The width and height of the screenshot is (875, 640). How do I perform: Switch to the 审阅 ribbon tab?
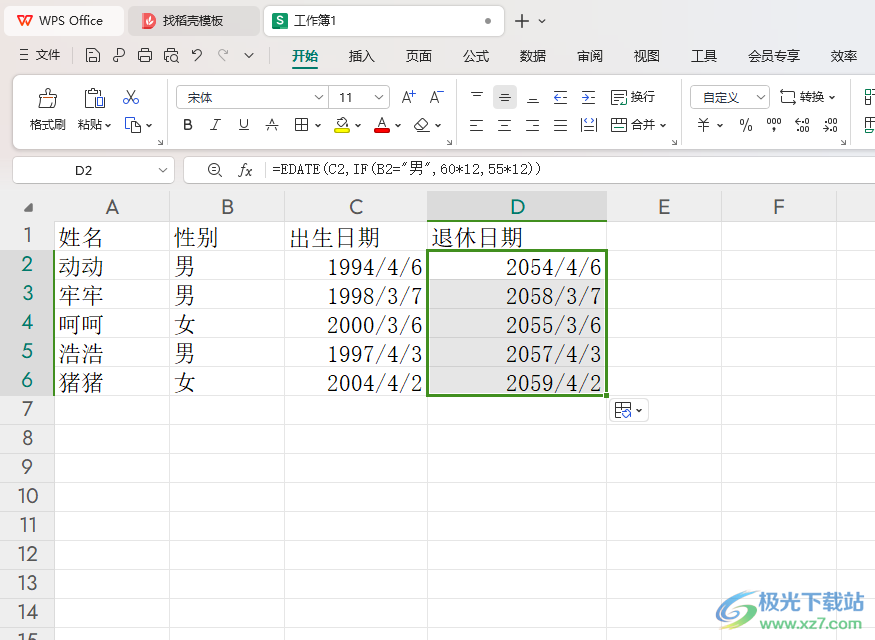[590, 56]
